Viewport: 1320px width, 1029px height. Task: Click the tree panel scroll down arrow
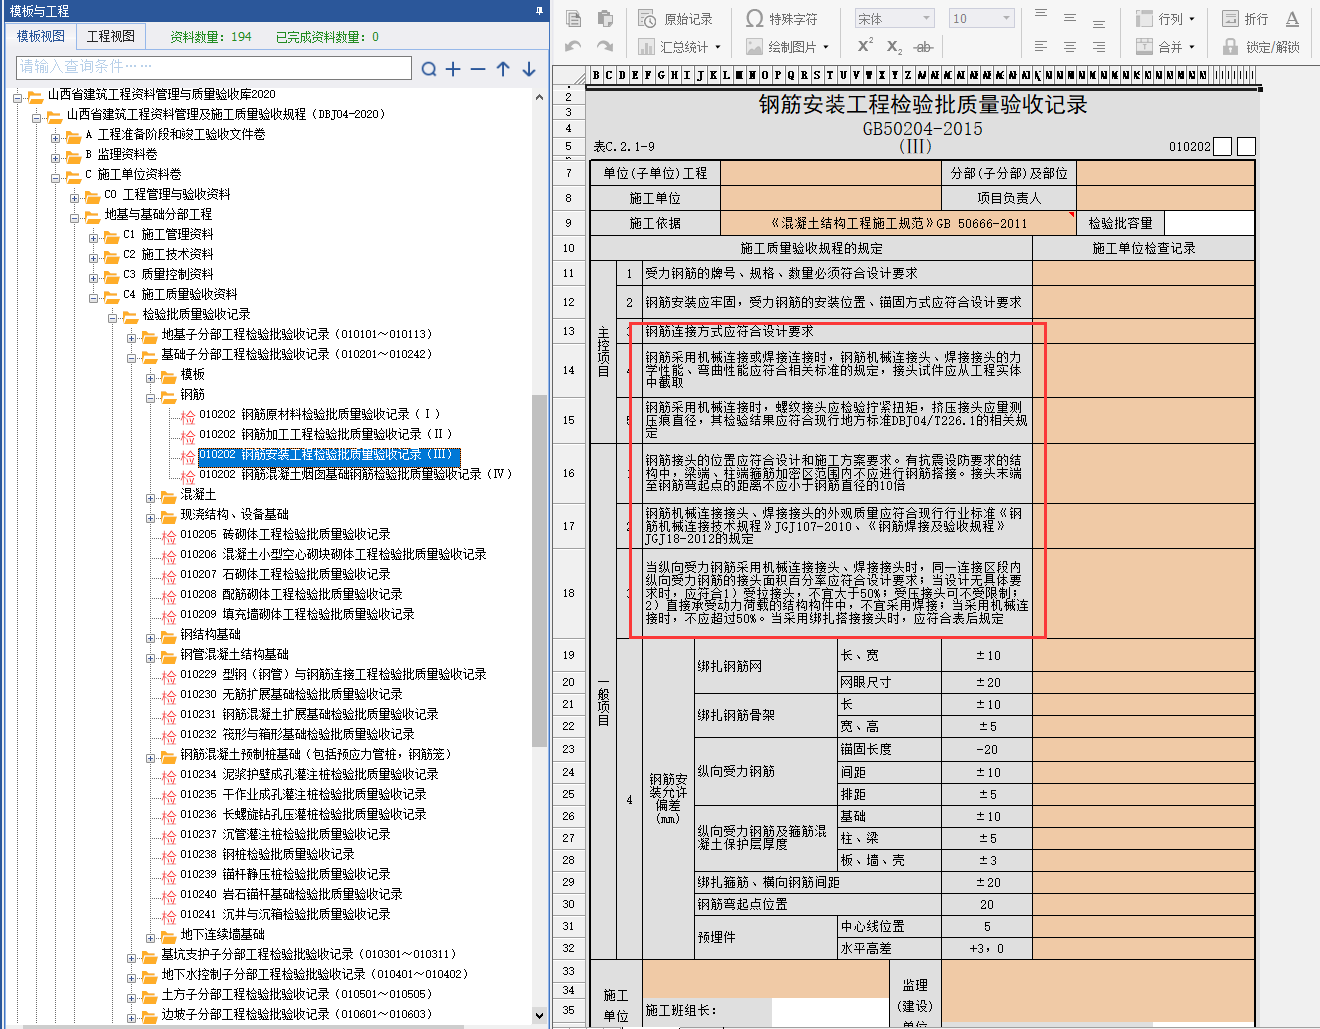(x=540, y=1016)
